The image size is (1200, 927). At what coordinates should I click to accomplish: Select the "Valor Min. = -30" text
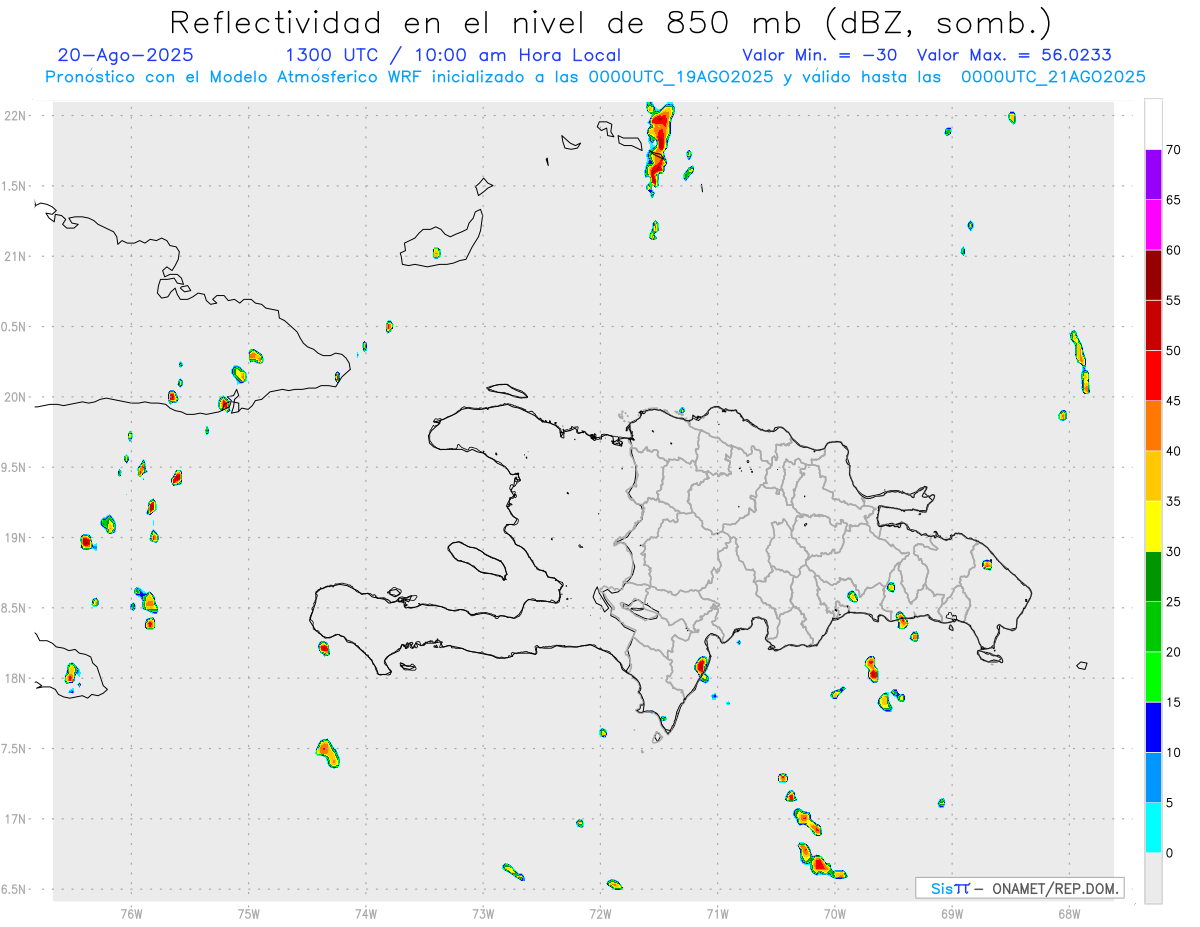818,55
